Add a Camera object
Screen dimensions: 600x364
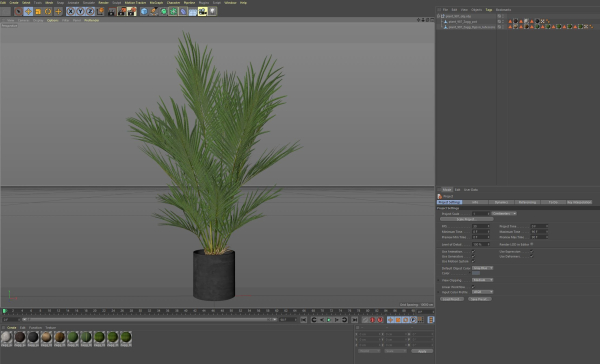pyautogui.click(x=202, y=11)
